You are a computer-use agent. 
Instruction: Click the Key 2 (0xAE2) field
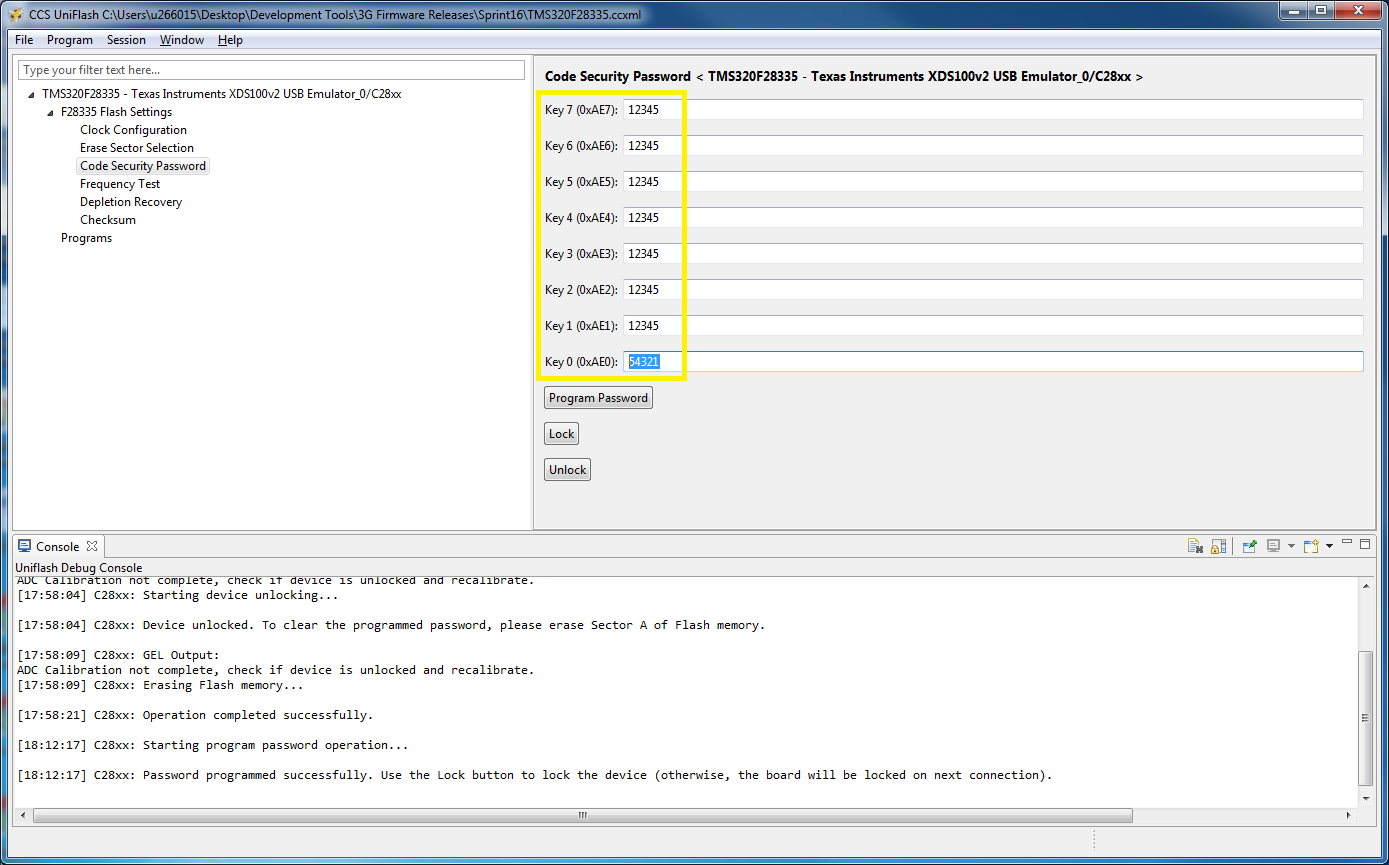pyautogui.click(x=993, y=290)
